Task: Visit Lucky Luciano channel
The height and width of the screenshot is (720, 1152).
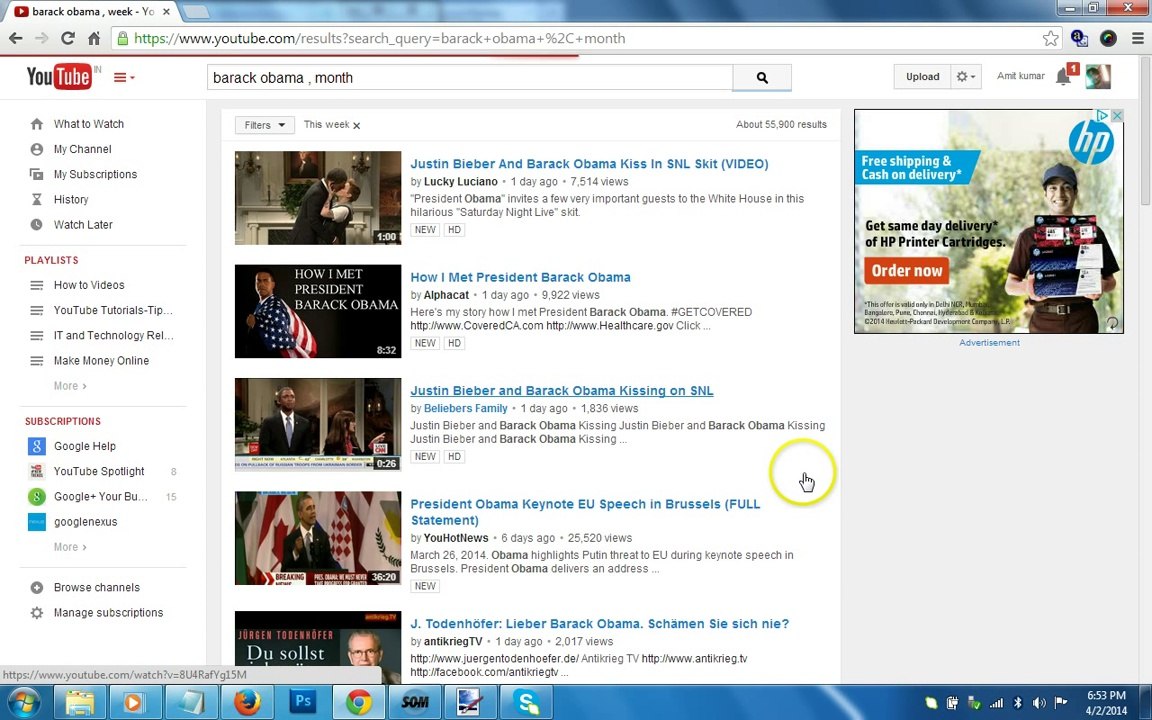Action: coord(461,181)
